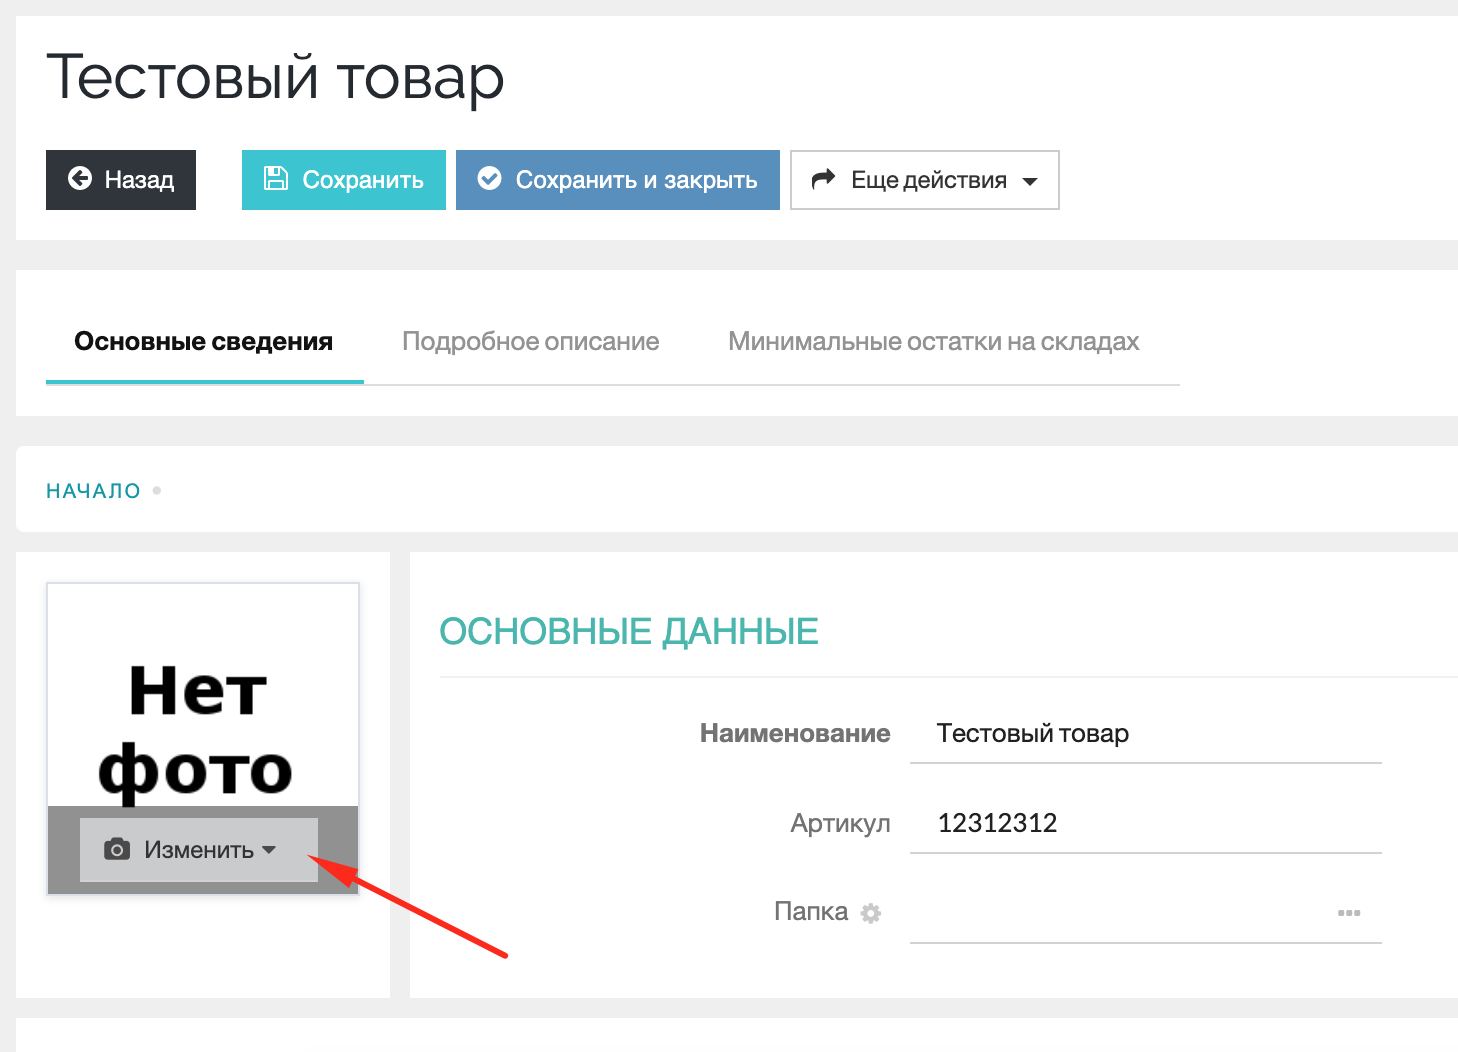
Task: Click the share arrow icon on Еще действия
Action: click(823, 179)
